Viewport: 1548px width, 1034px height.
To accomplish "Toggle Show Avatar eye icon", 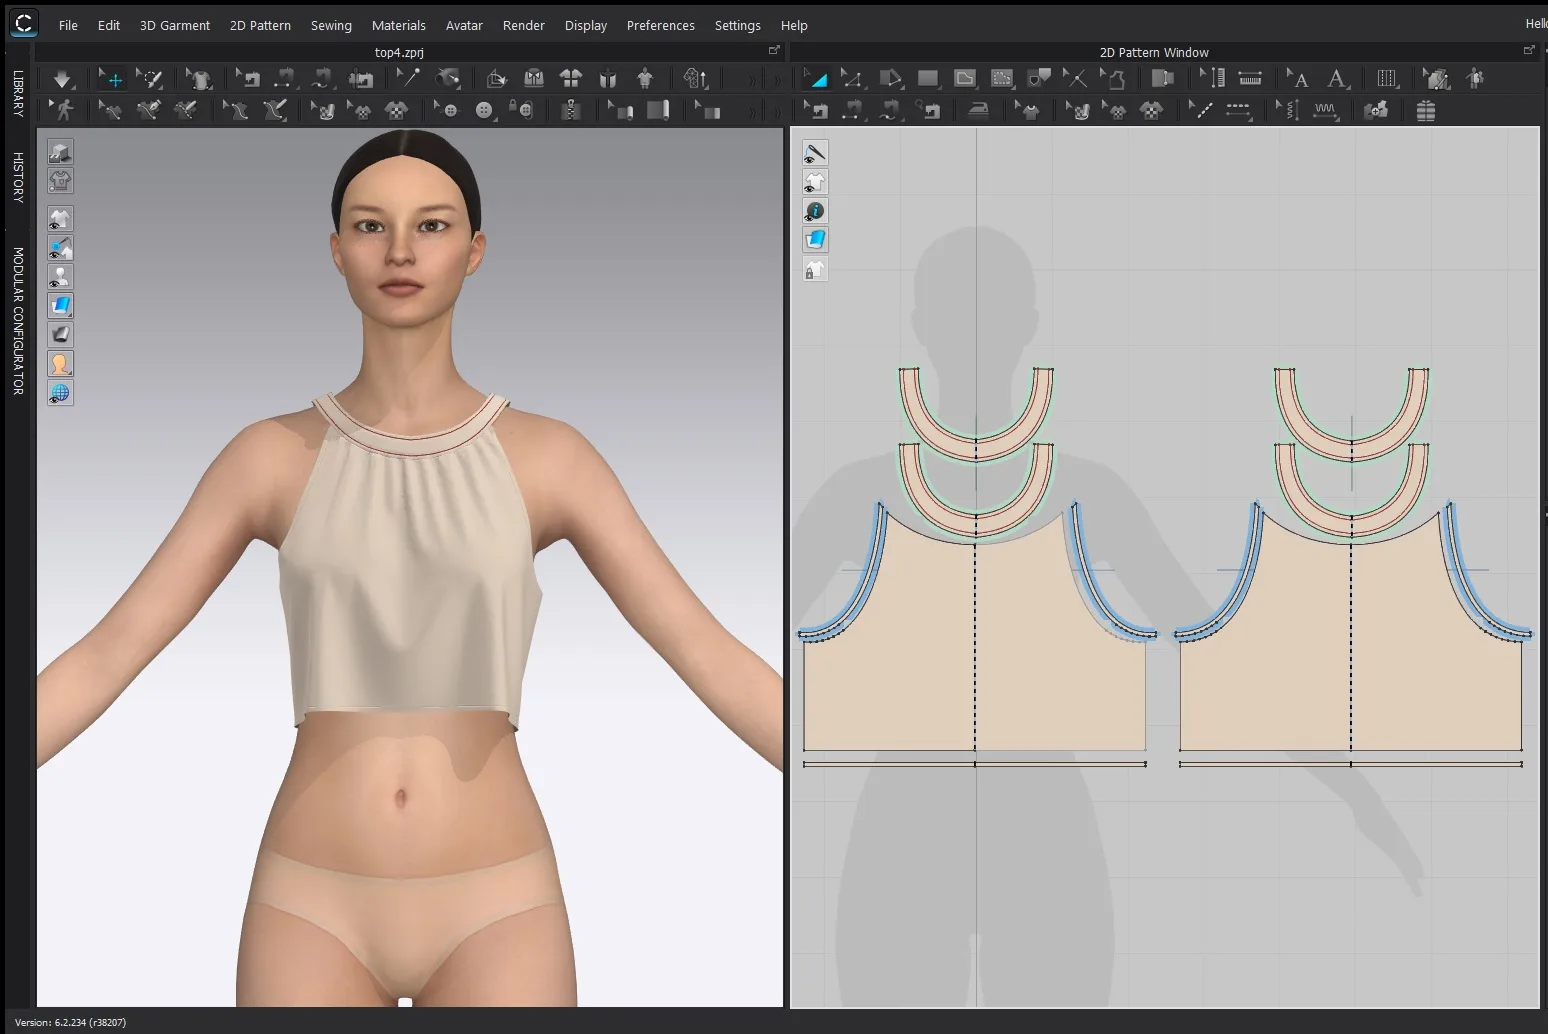I will pos(60,277).
